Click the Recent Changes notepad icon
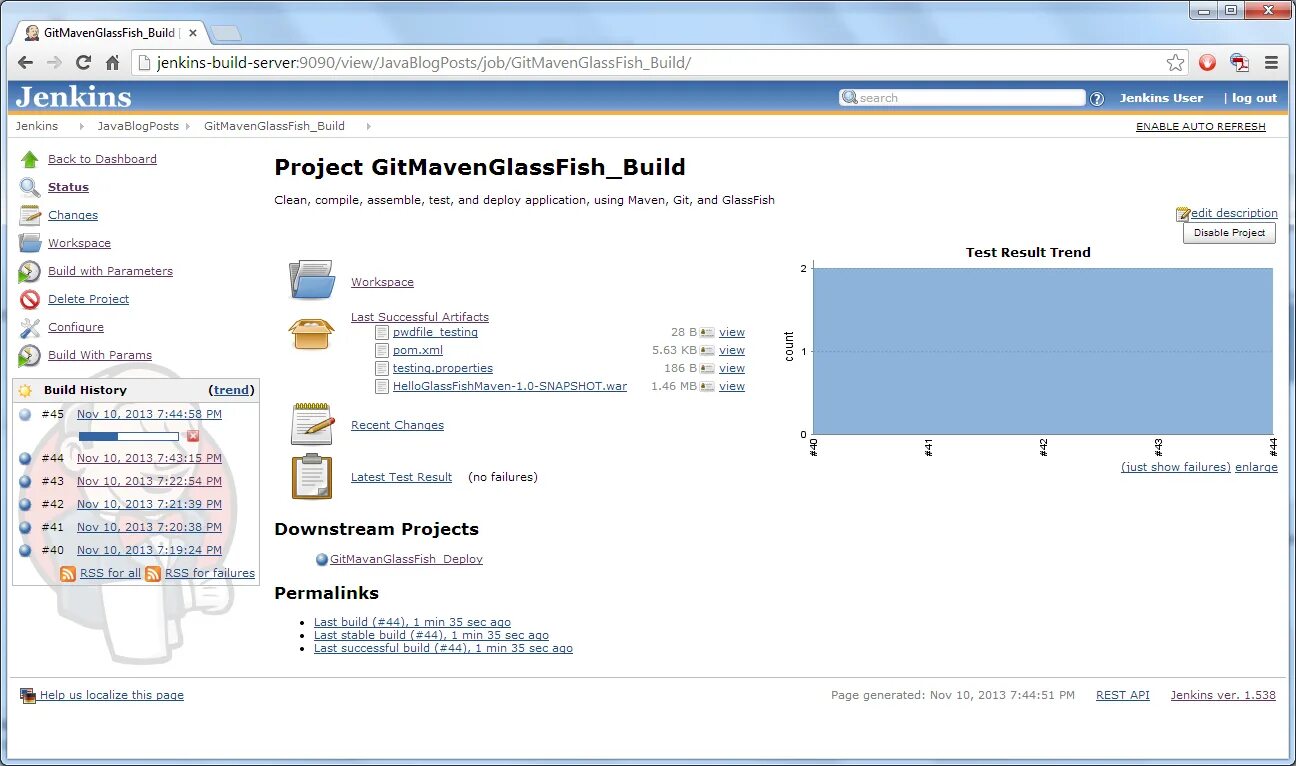The width and height of the screenshot is (1296, 766). pos(312,424)
